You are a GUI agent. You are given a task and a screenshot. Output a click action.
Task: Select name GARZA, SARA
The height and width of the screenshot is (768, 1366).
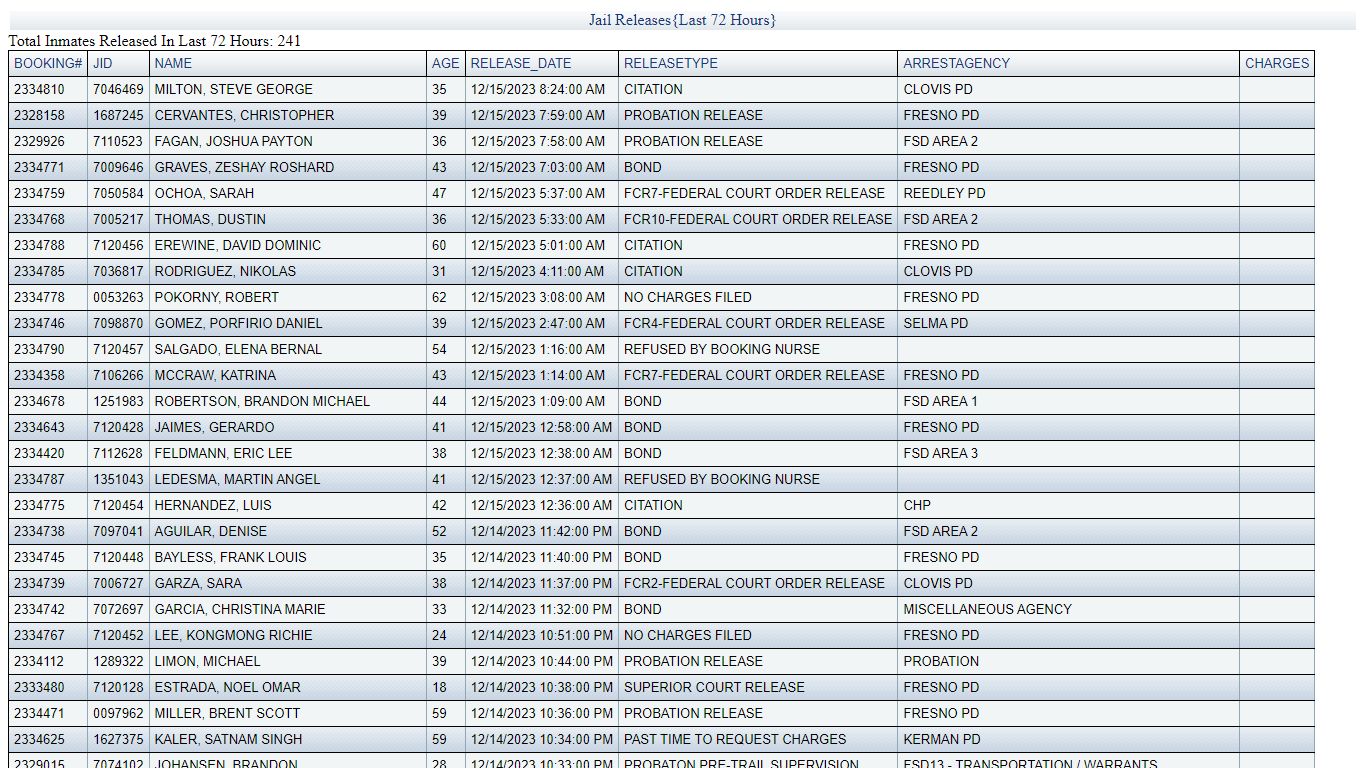pyautogui.click(x=198, y=583)
